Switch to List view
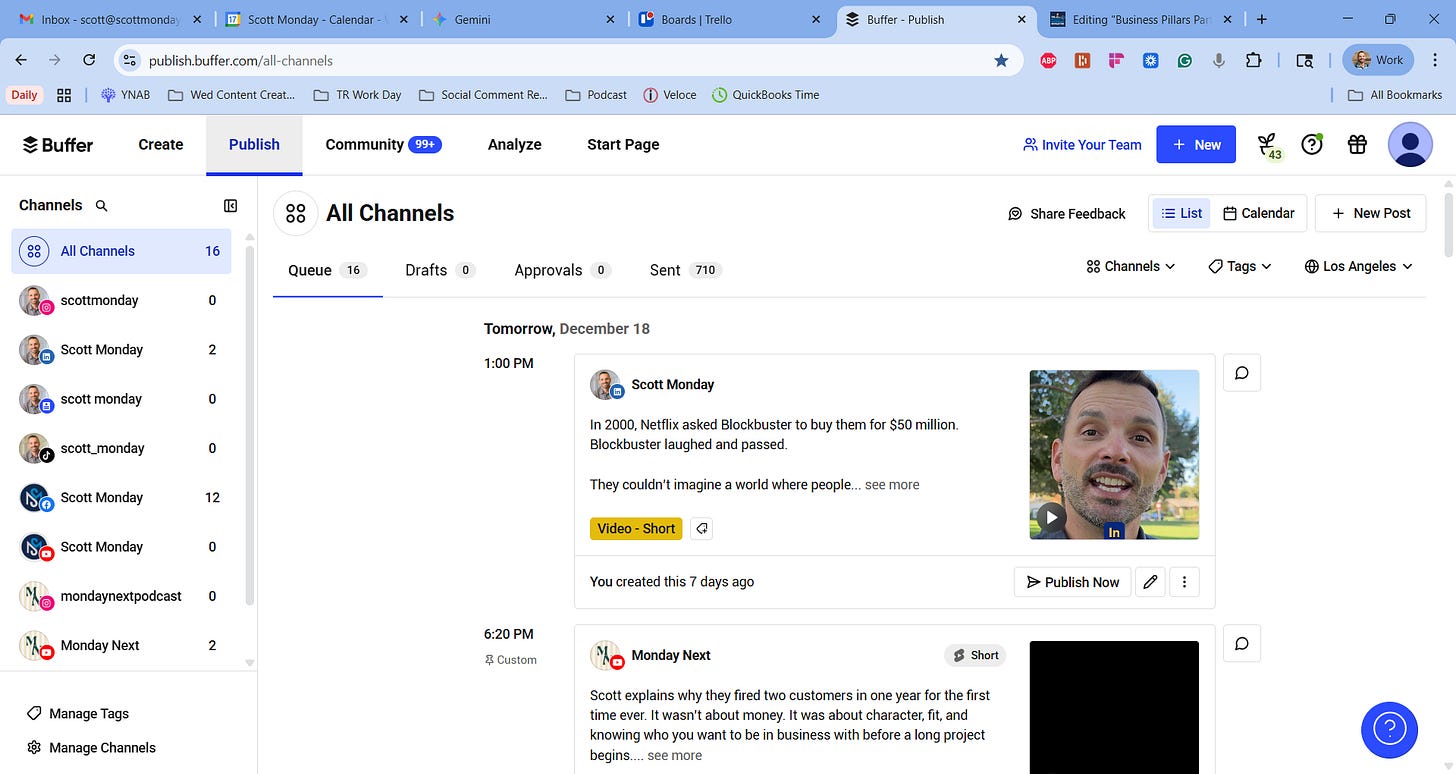 click(1181, 213)
